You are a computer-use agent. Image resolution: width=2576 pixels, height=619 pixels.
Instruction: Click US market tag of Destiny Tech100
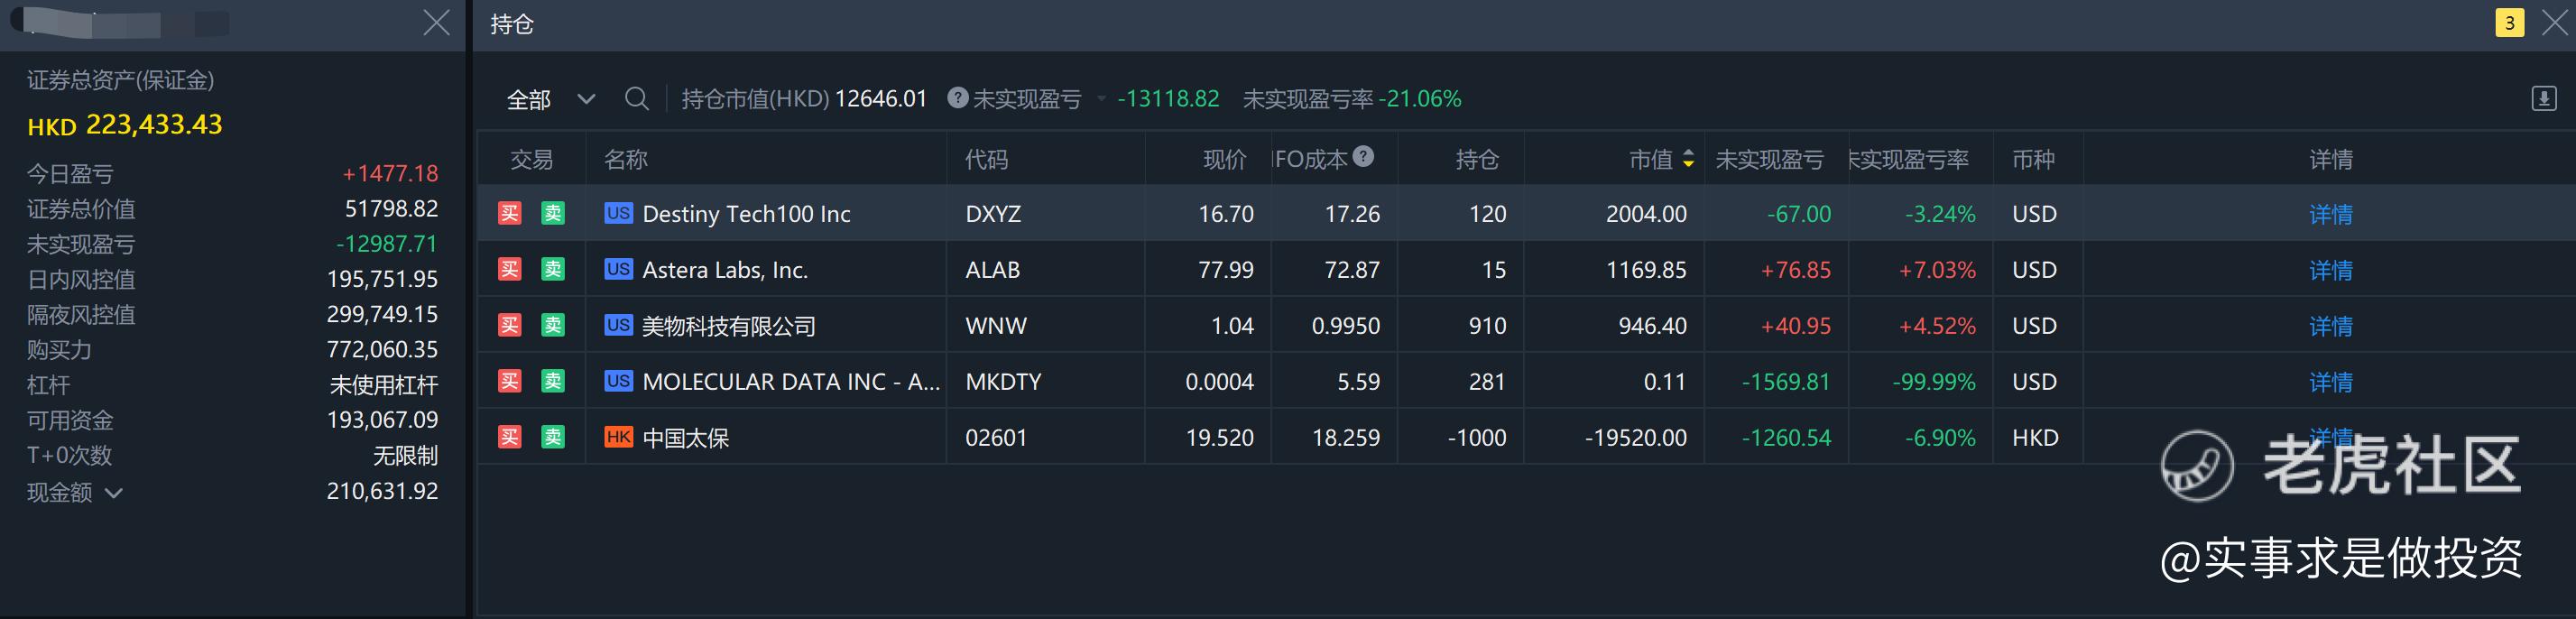(x=618, y=213)
